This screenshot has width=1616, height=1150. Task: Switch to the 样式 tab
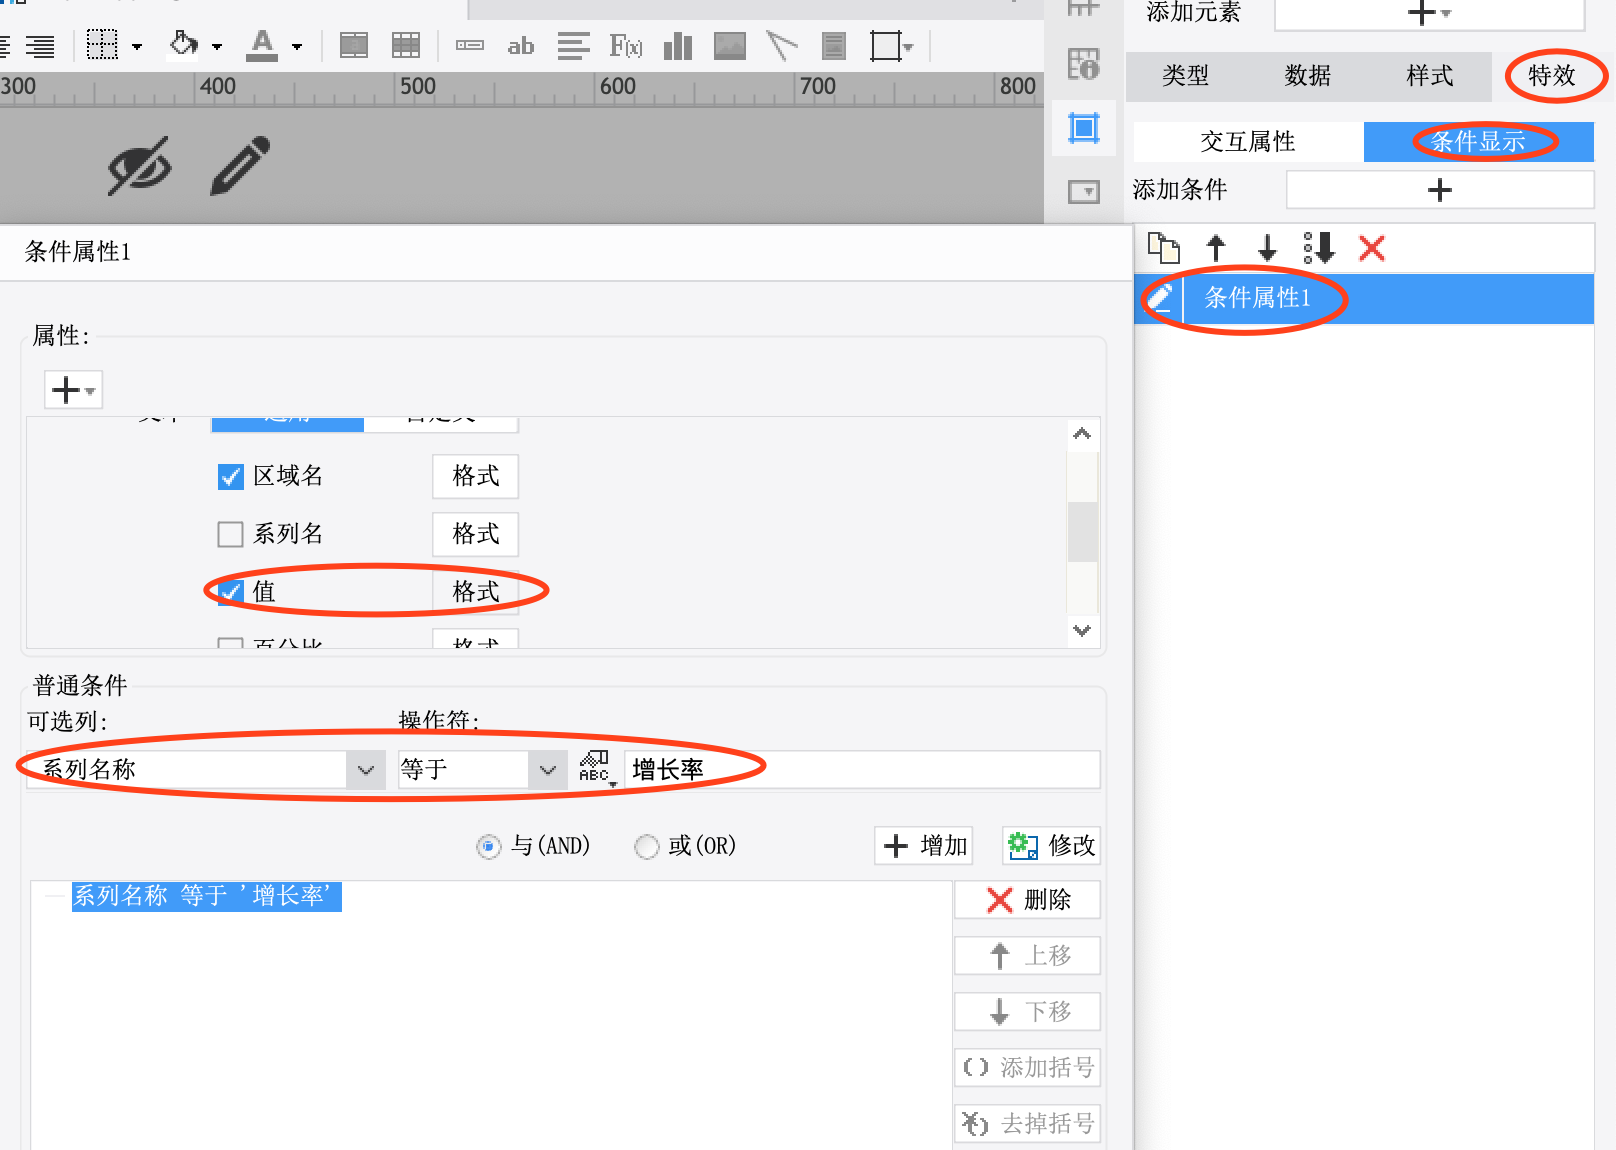pyautogui.click(x=1430, y=75)
